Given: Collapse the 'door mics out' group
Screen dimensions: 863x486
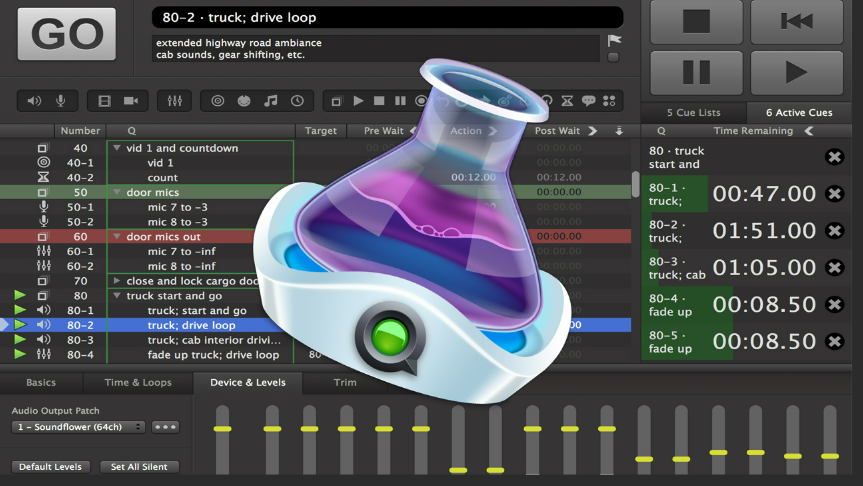Looking at the screenshot, I should (117, 237).
